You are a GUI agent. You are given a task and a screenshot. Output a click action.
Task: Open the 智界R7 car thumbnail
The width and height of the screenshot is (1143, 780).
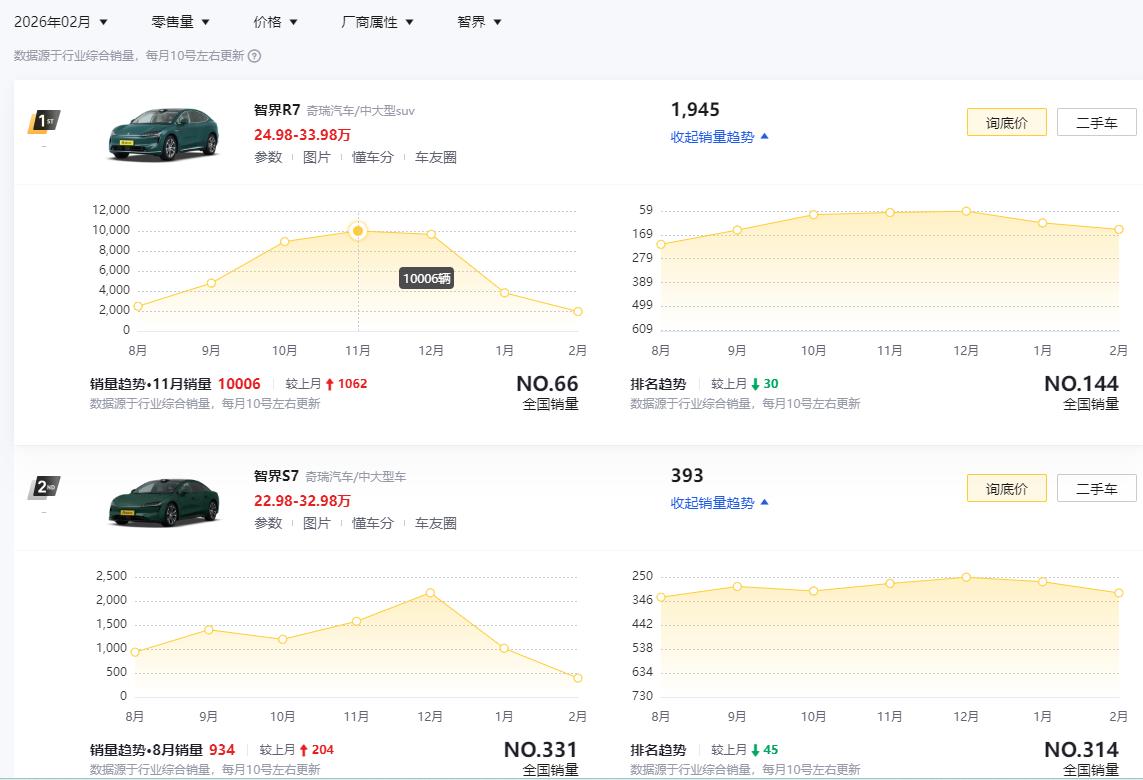pyautogui.click(x=163, y=134)
